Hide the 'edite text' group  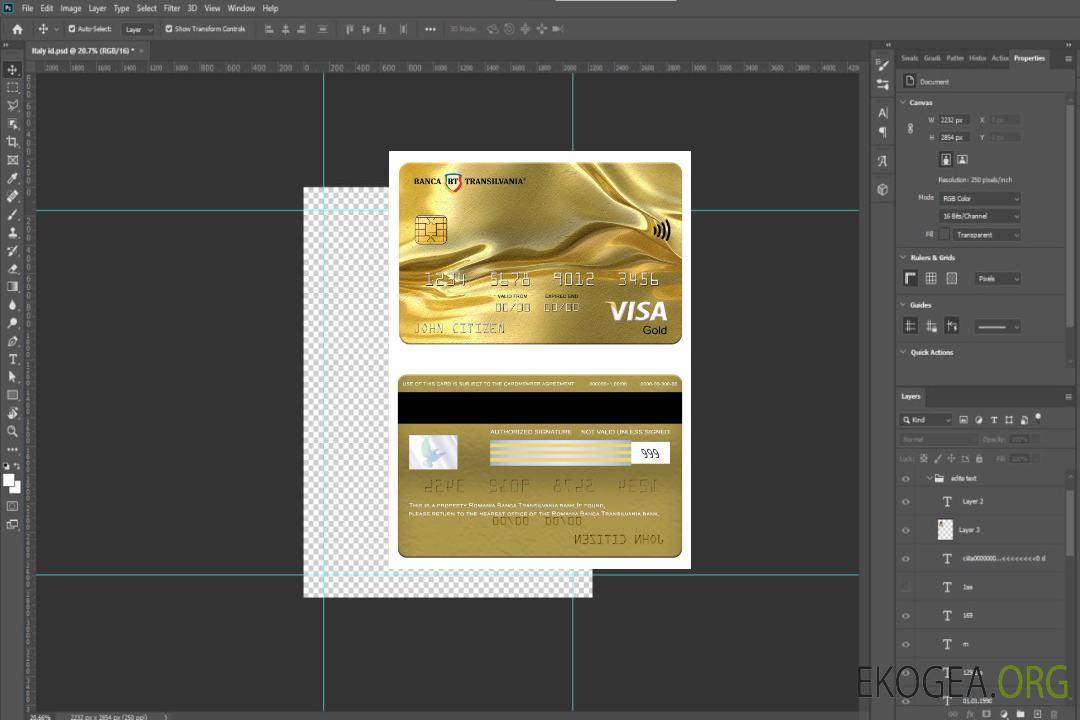906,479
